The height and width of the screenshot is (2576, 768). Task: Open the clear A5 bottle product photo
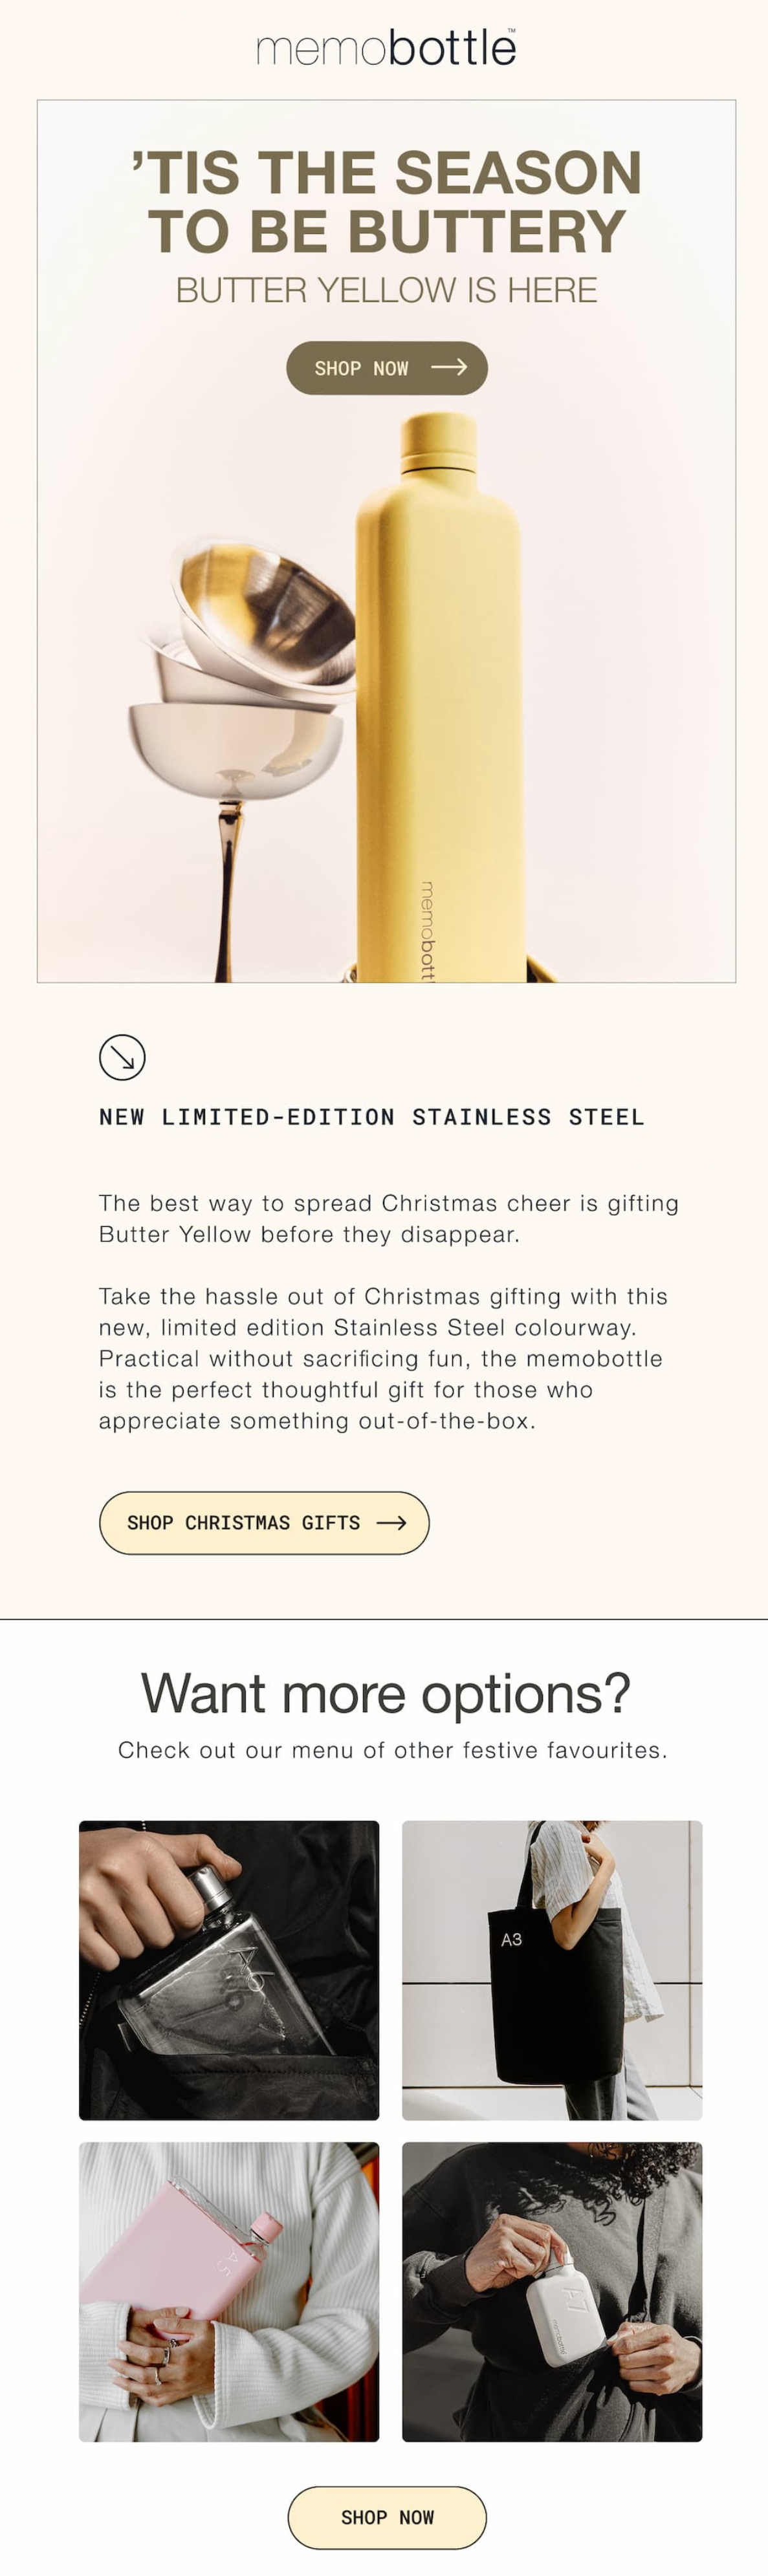click(229, 1970)
